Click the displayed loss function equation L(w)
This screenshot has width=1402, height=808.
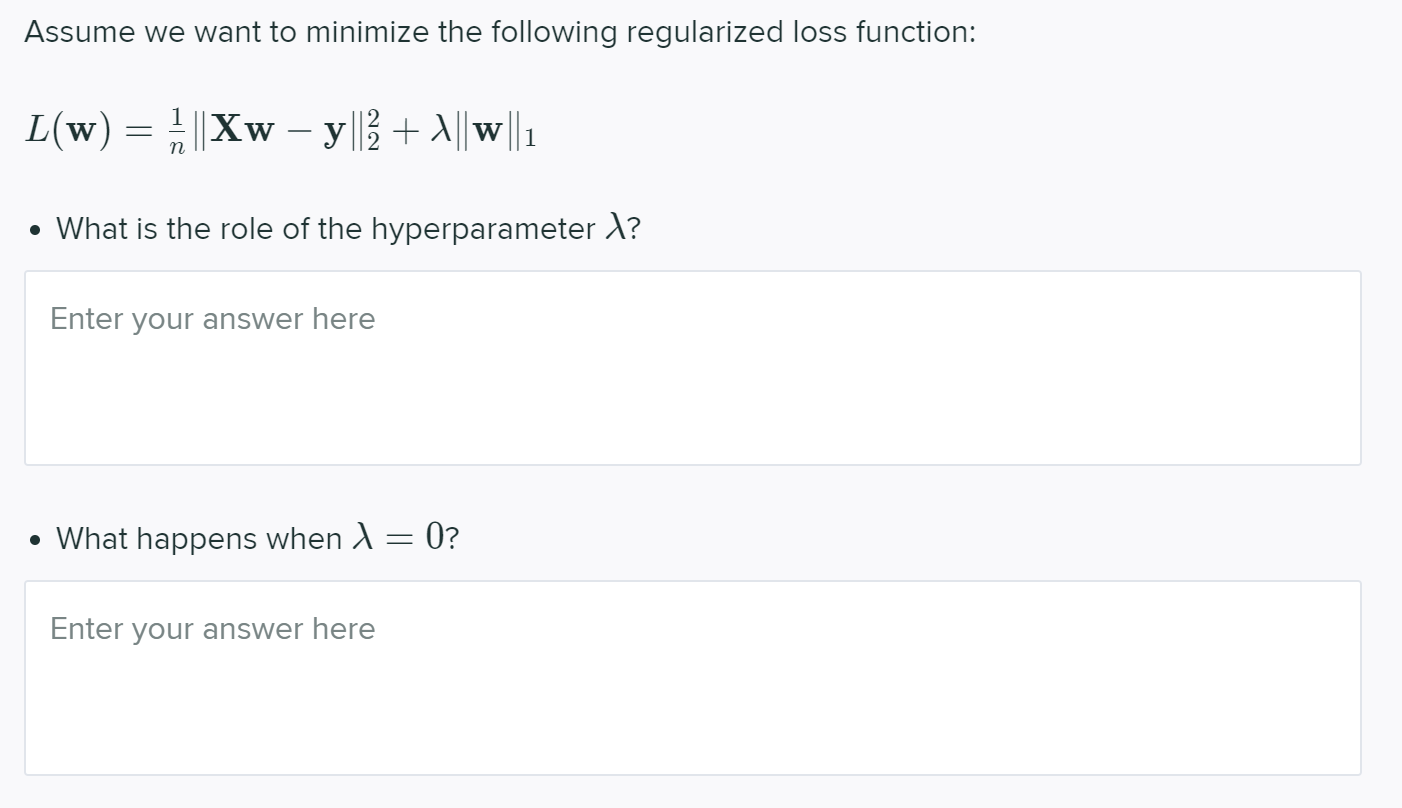click(280, 130)
